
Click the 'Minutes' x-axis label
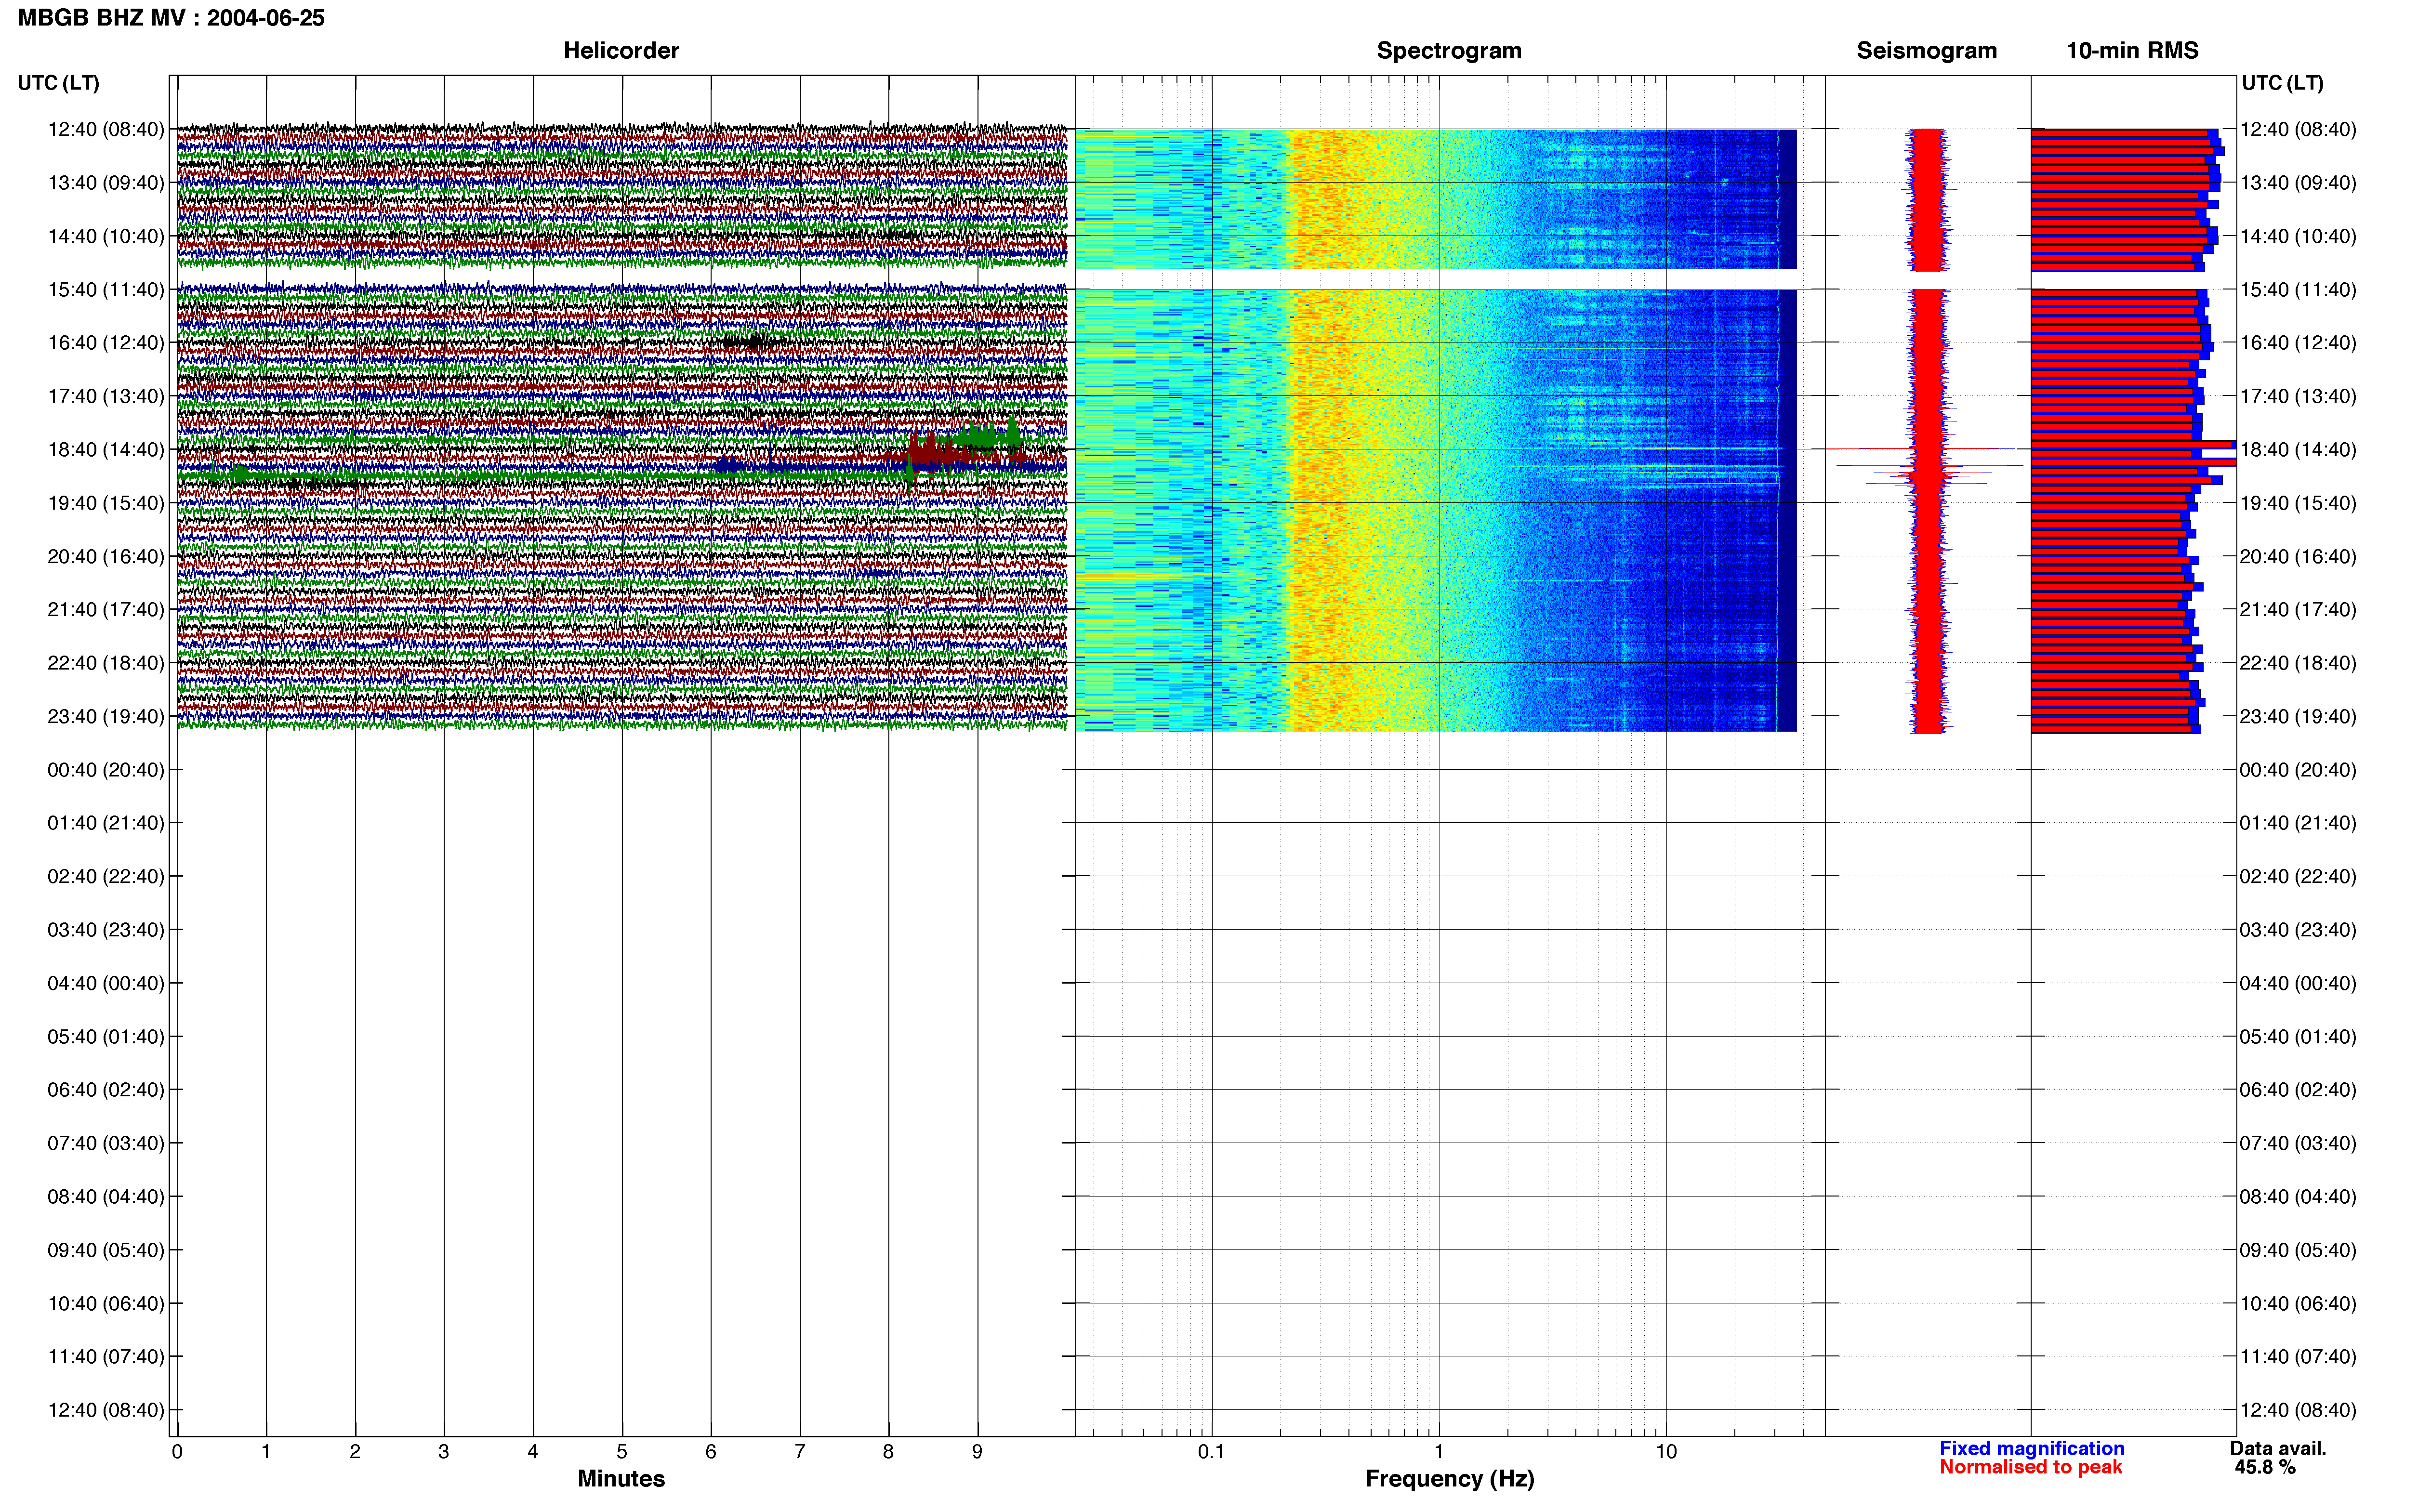pos(621,1478)
